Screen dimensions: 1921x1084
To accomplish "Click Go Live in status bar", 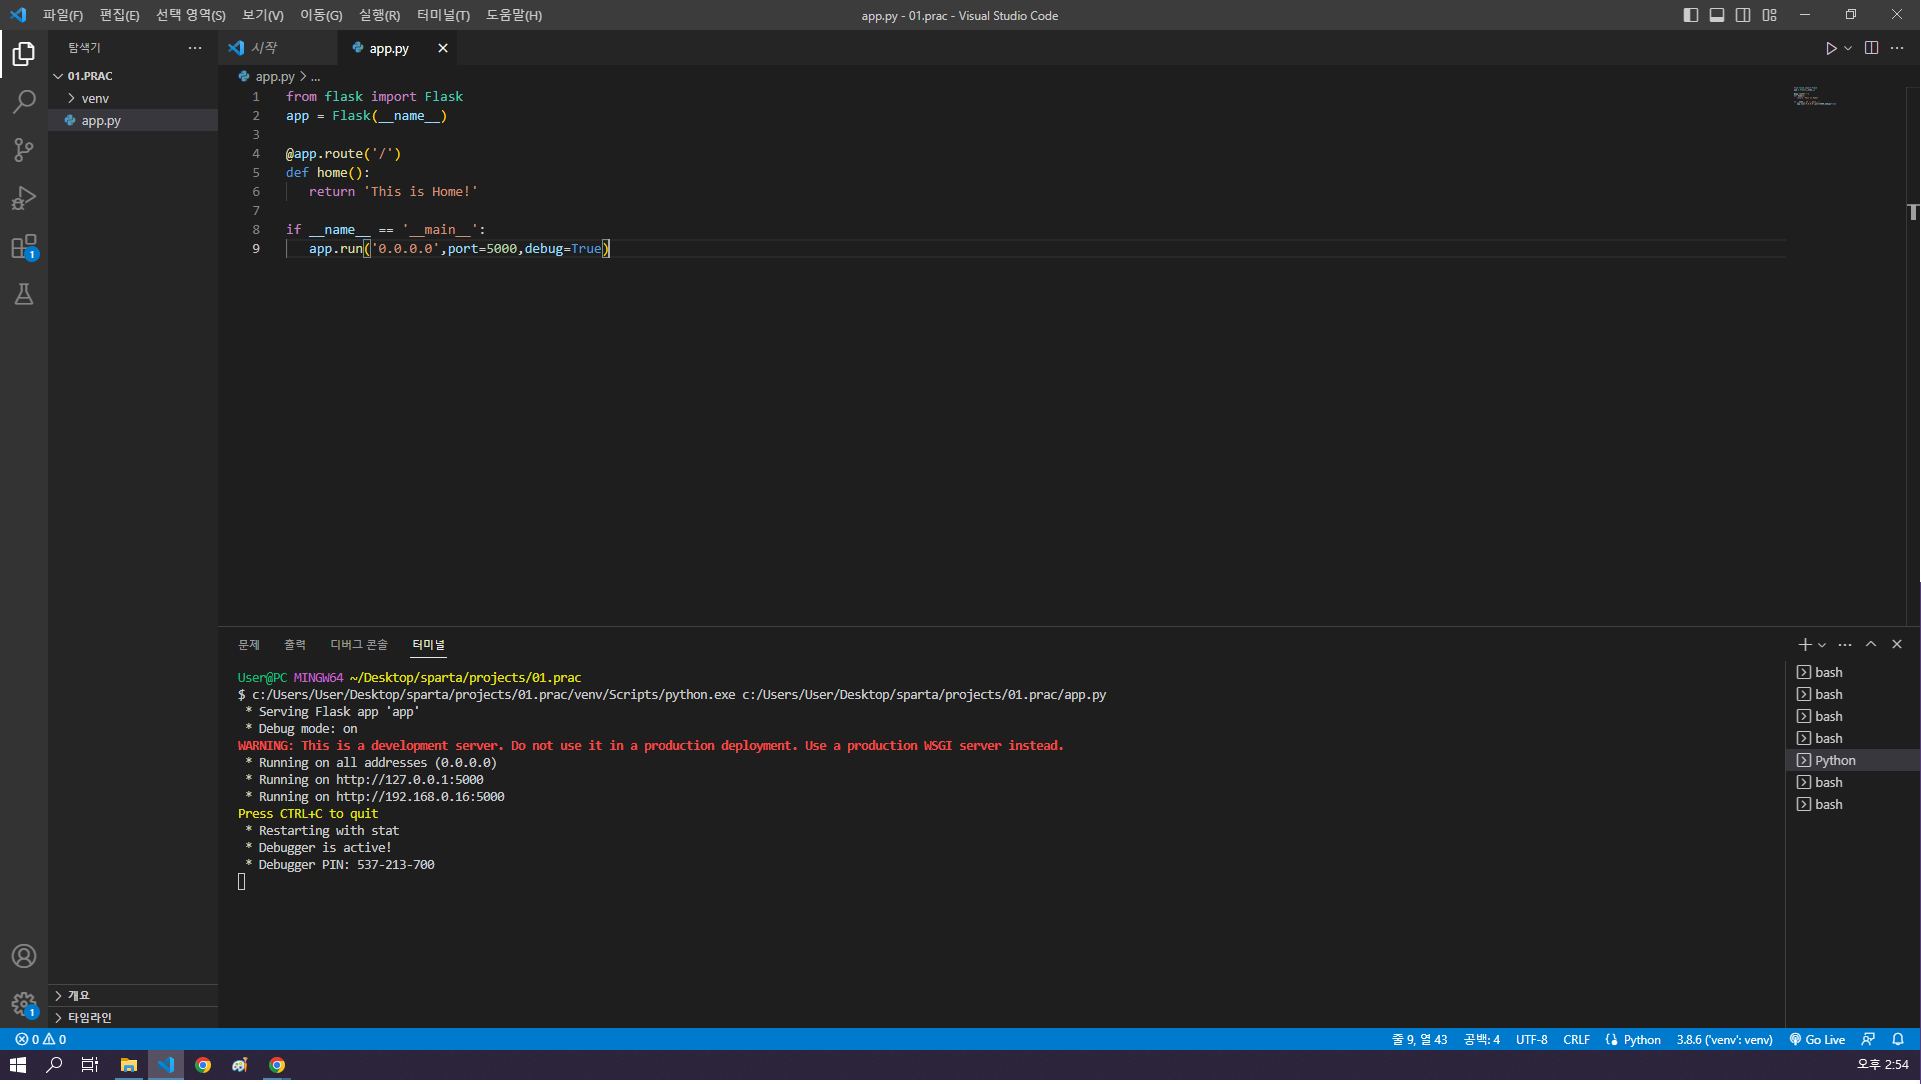I will (1817, 1040).
